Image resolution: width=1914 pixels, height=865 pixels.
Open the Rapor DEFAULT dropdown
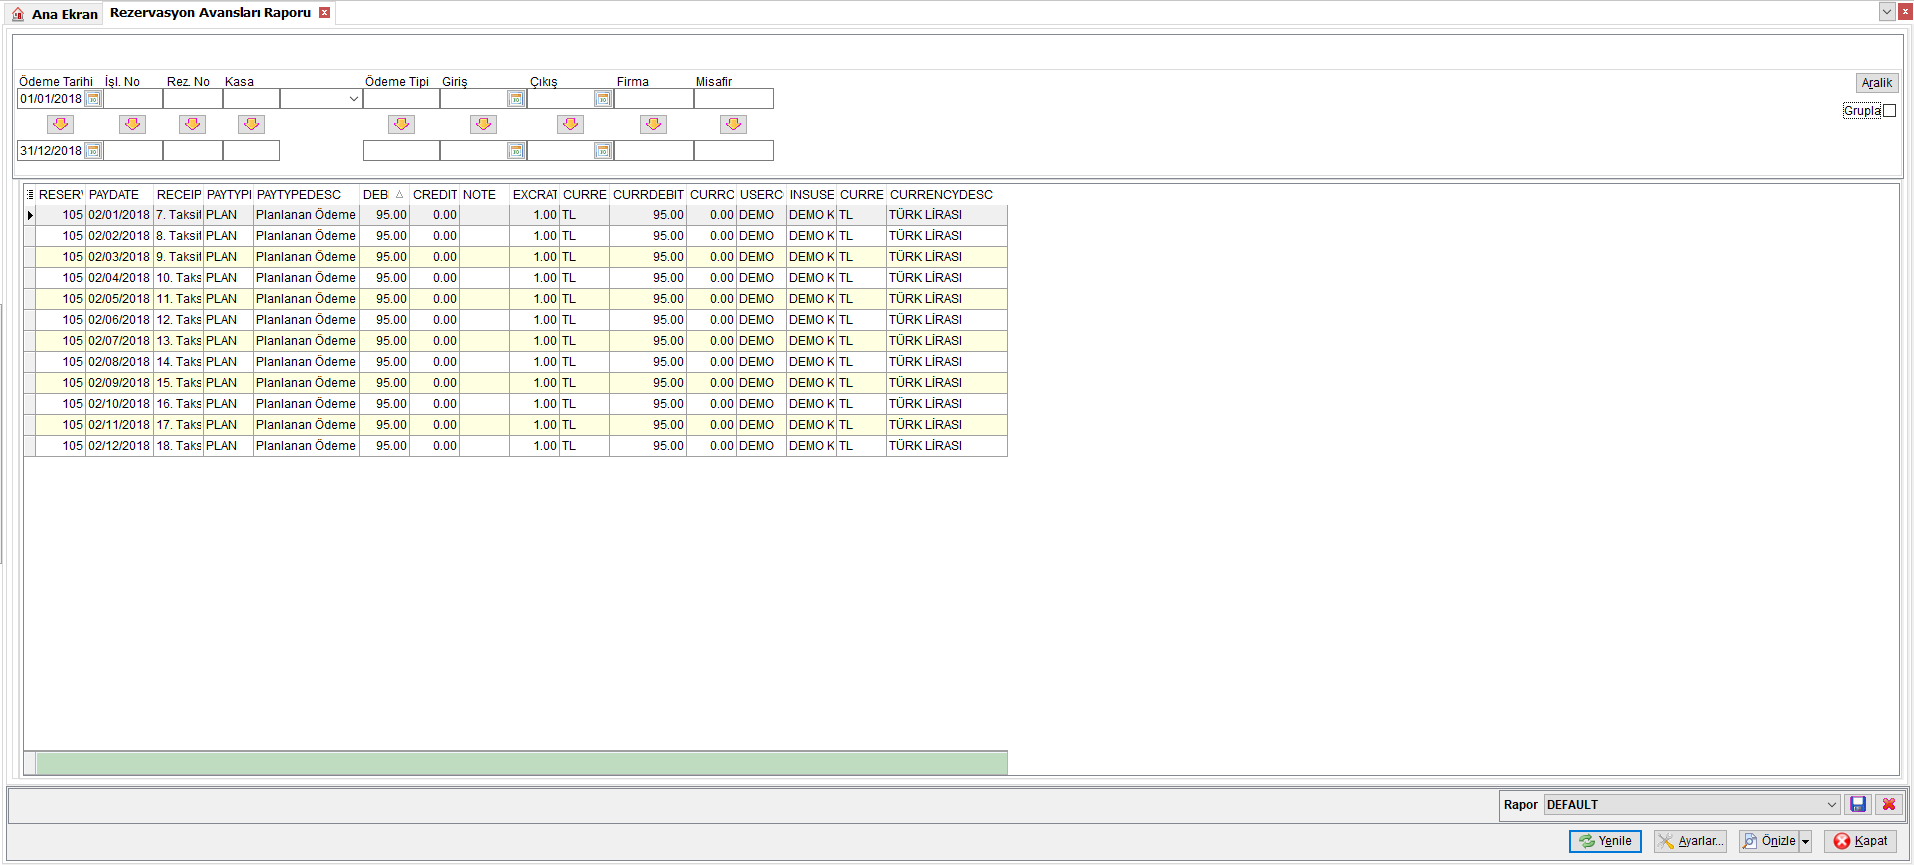pos(1831,805)
